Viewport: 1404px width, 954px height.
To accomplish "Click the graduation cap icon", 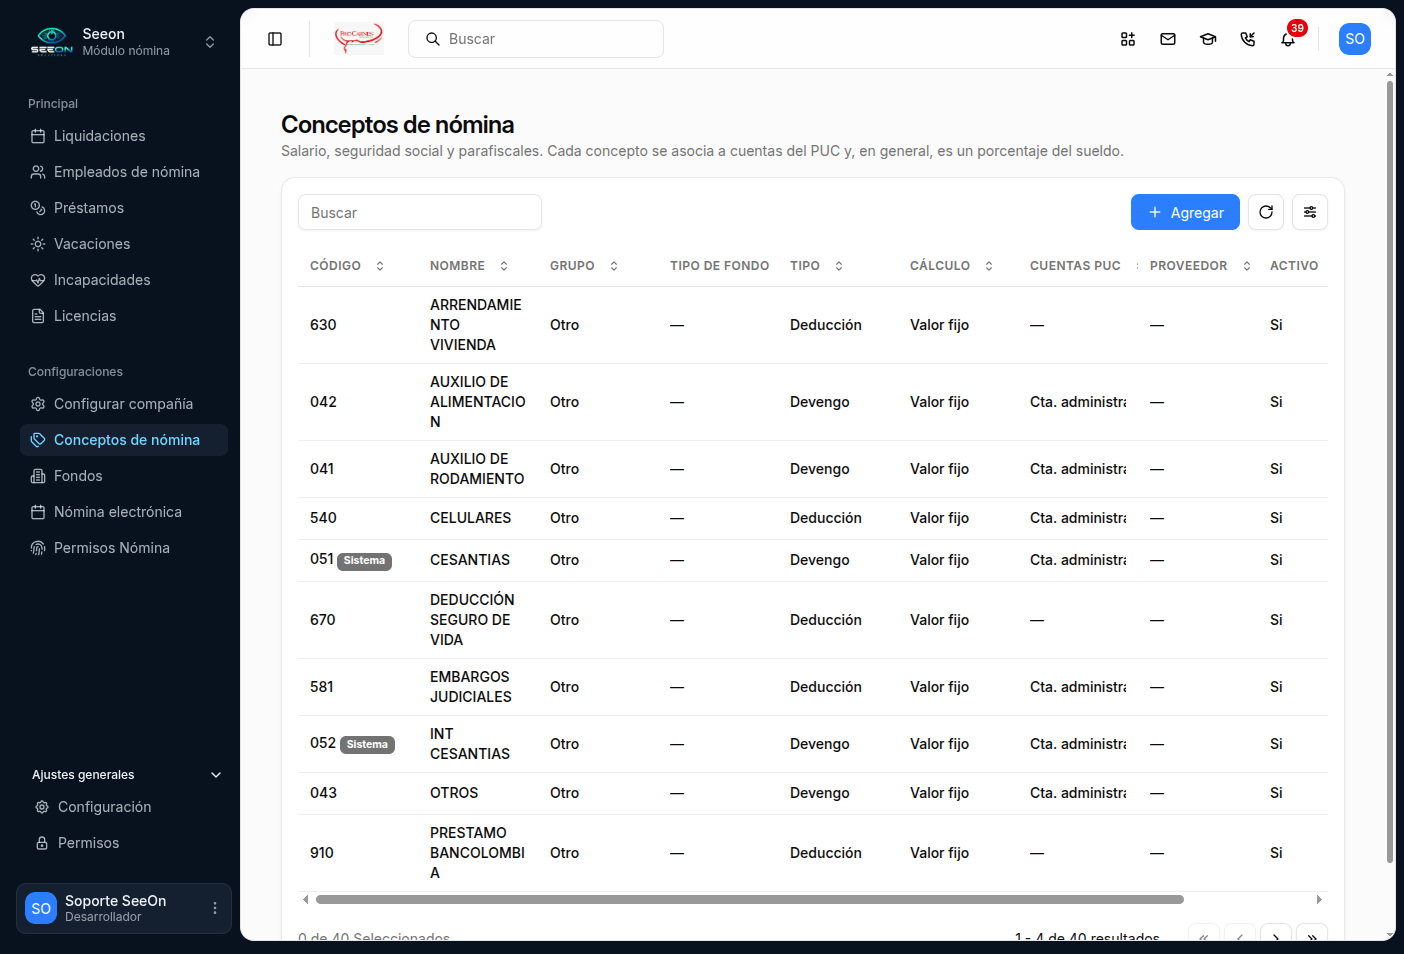I will tap(1208, 39).
